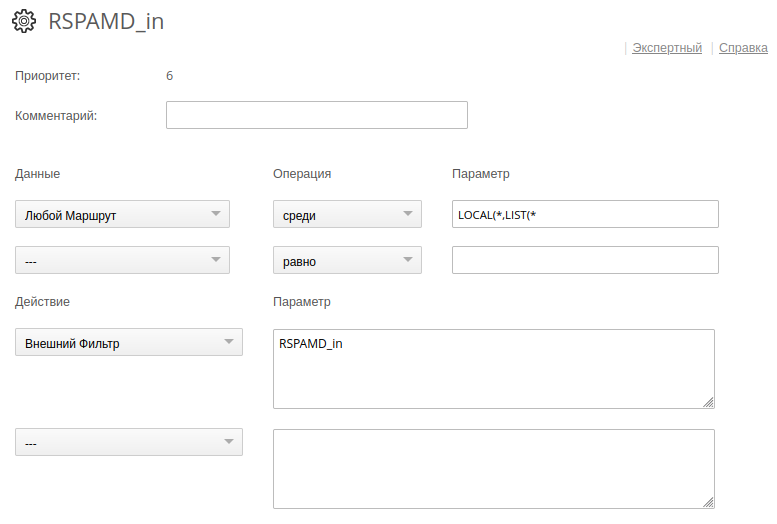Click the resize handle of the bottom textarea
The height and width of the screenshot is (524, 777).
[708, 502]
